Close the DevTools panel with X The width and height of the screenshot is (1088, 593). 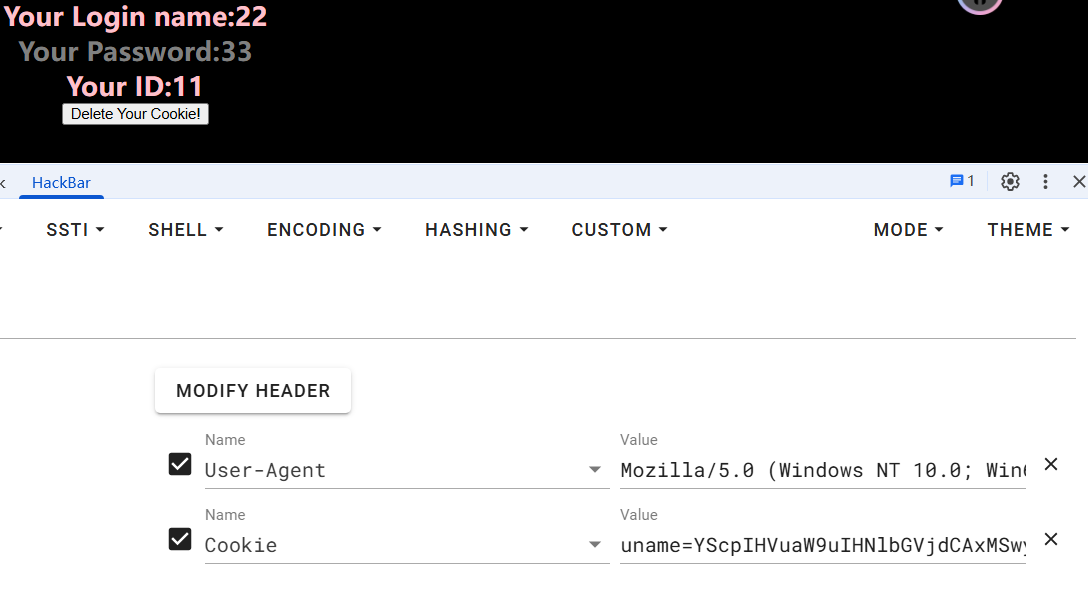pos(1079,181)
